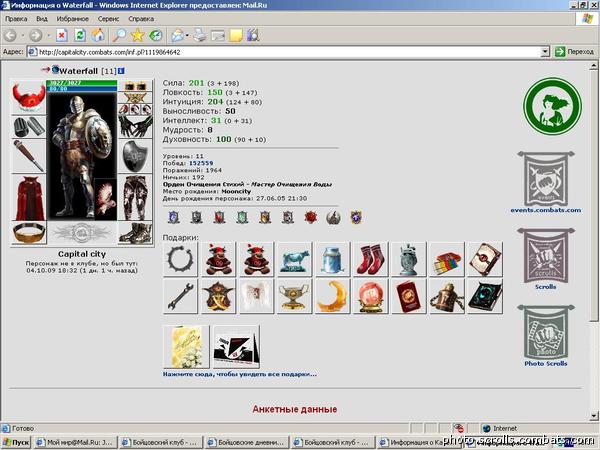Switch to Бойцовские дневники taskbar window
Viewport: 600px width, 450px height.
pos(246,443)
